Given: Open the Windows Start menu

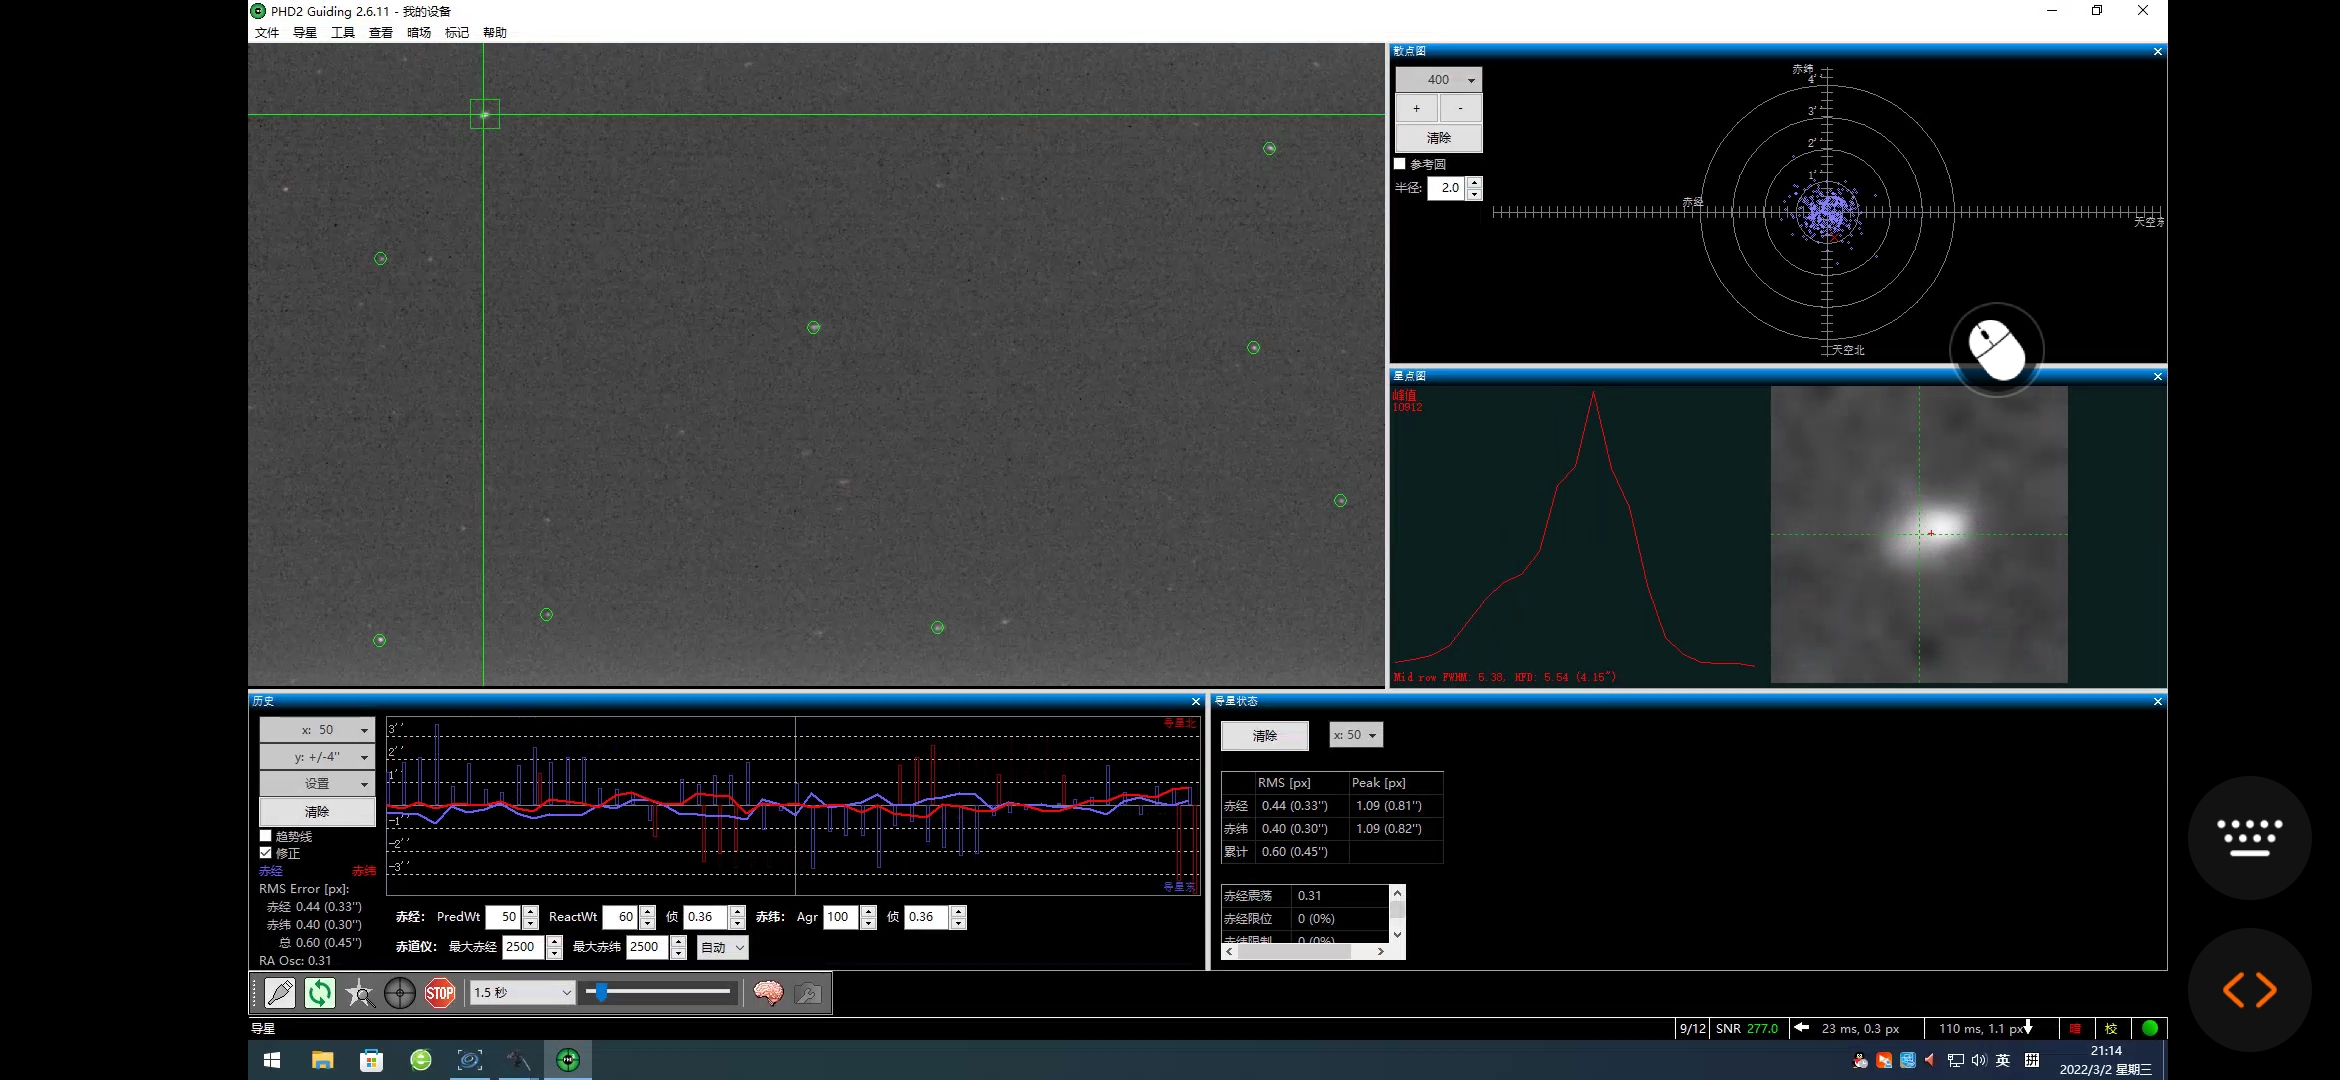Looking at the screenshot, I should (x=272, y=1060).
